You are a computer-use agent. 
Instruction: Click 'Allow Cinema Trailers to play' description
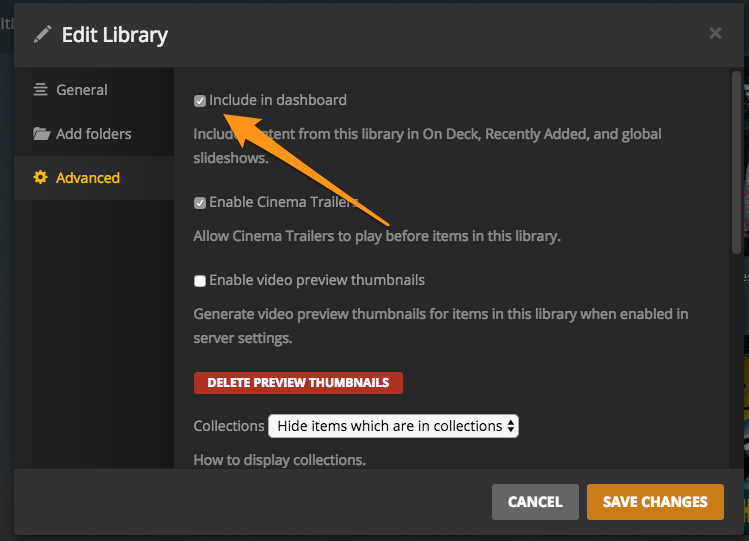(377, 236)
